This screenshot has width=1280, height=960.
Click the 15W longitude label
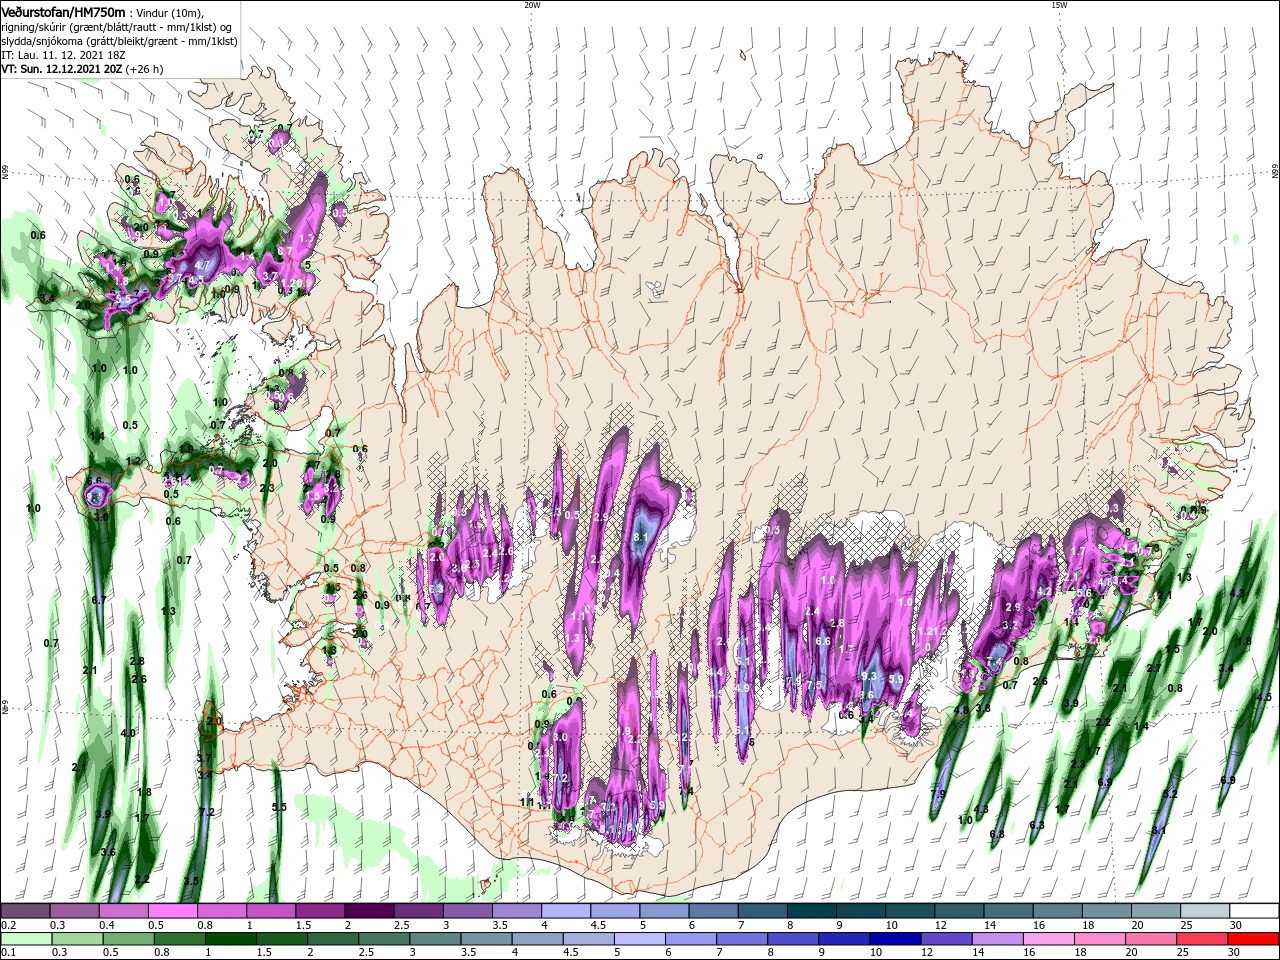pyautogui.click(x=1059, y=5)
